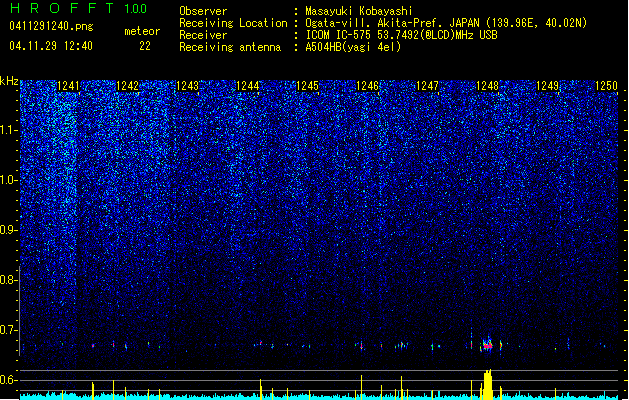629x400 pixels.
Task: Click the 0.6 kHz frequency axis label
Action: point(9,380)
